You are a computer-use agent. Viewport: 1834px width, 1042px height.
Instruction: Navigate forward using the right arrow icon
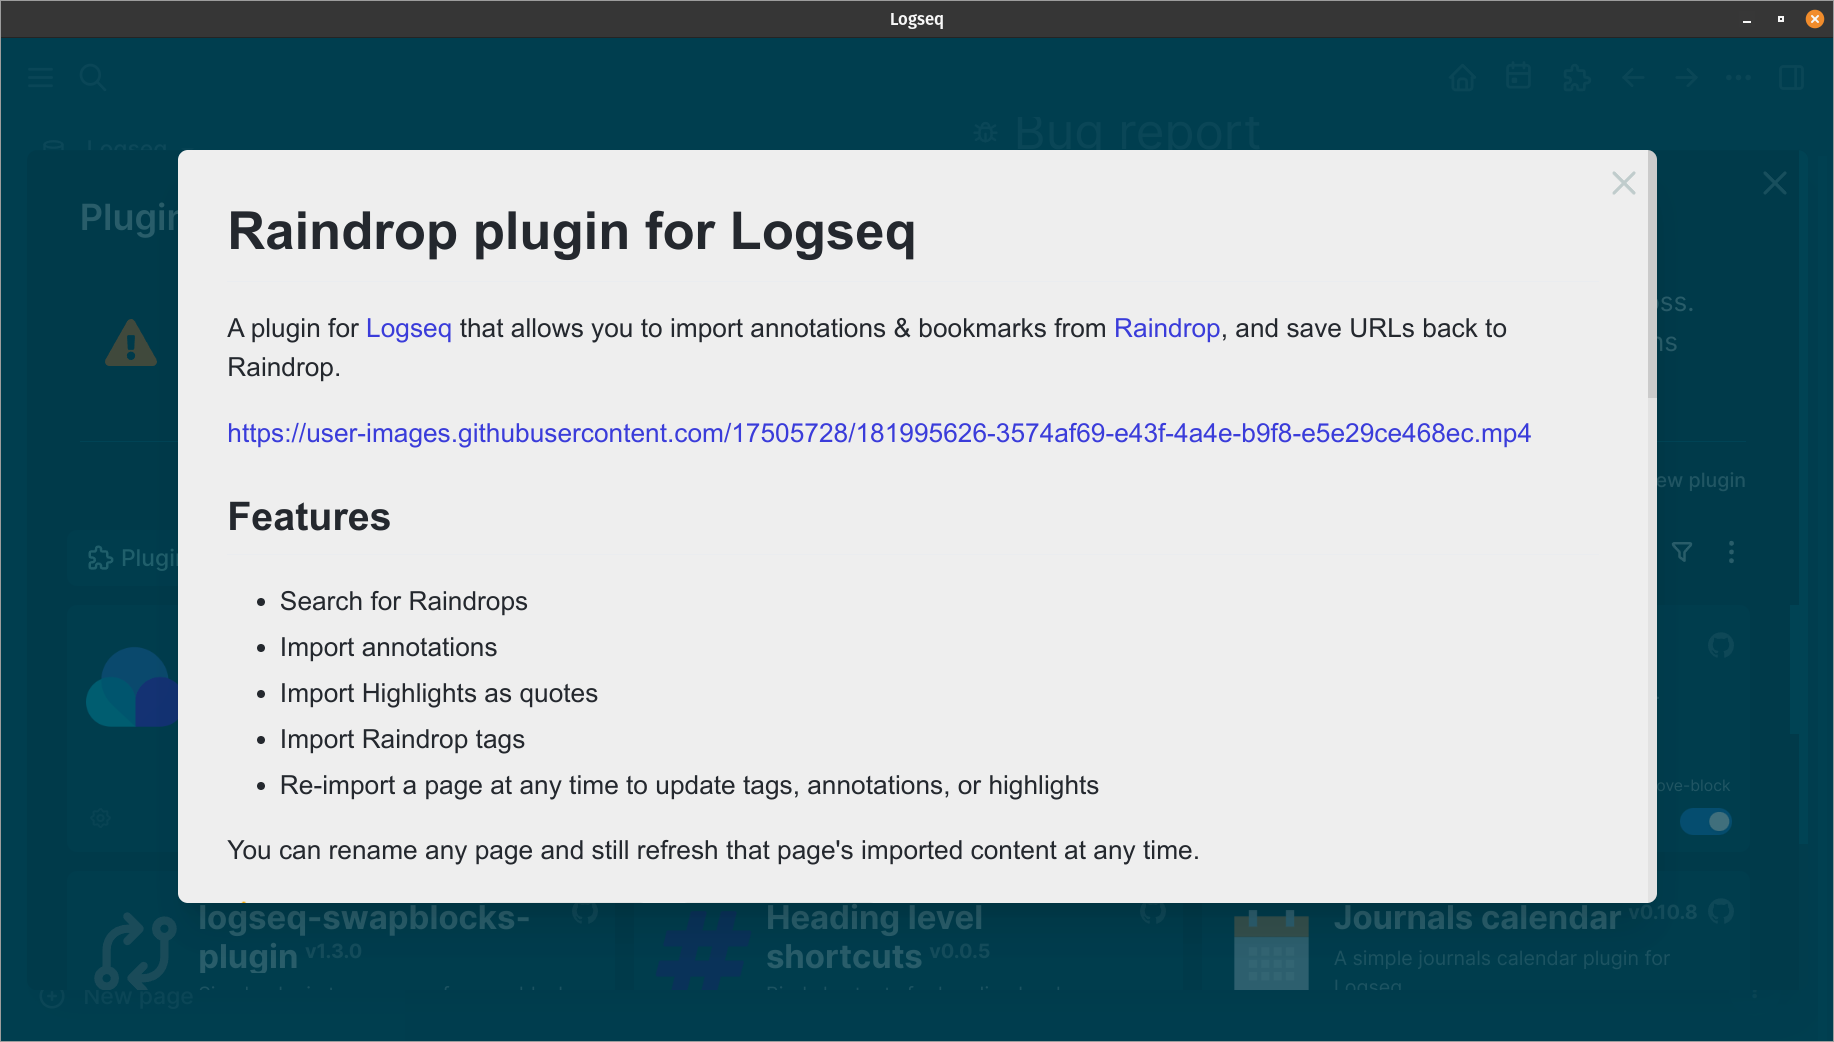[1686, 78]
